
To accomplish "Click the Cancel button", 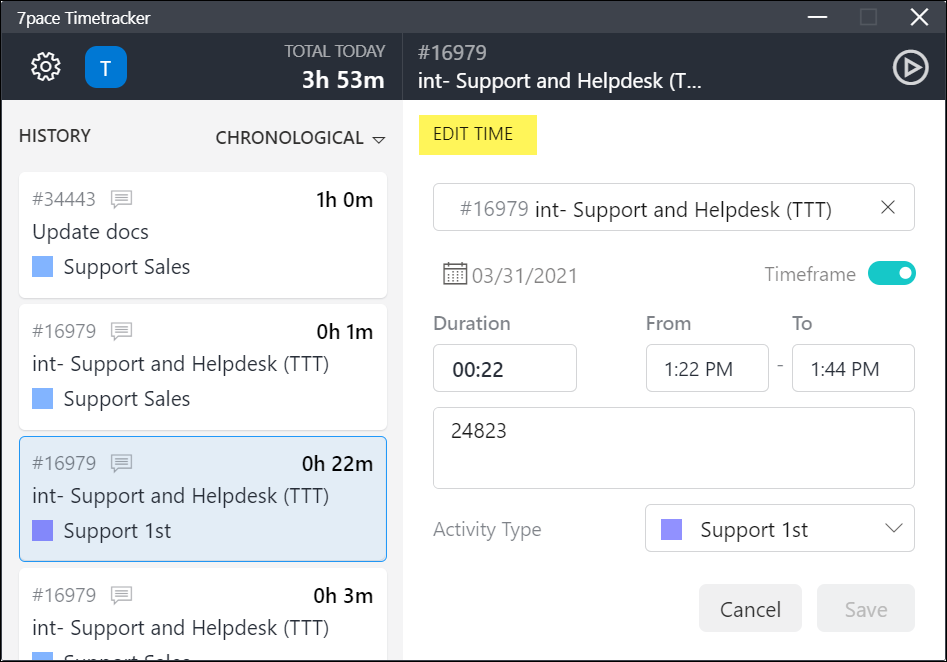I will click(750, 608).
